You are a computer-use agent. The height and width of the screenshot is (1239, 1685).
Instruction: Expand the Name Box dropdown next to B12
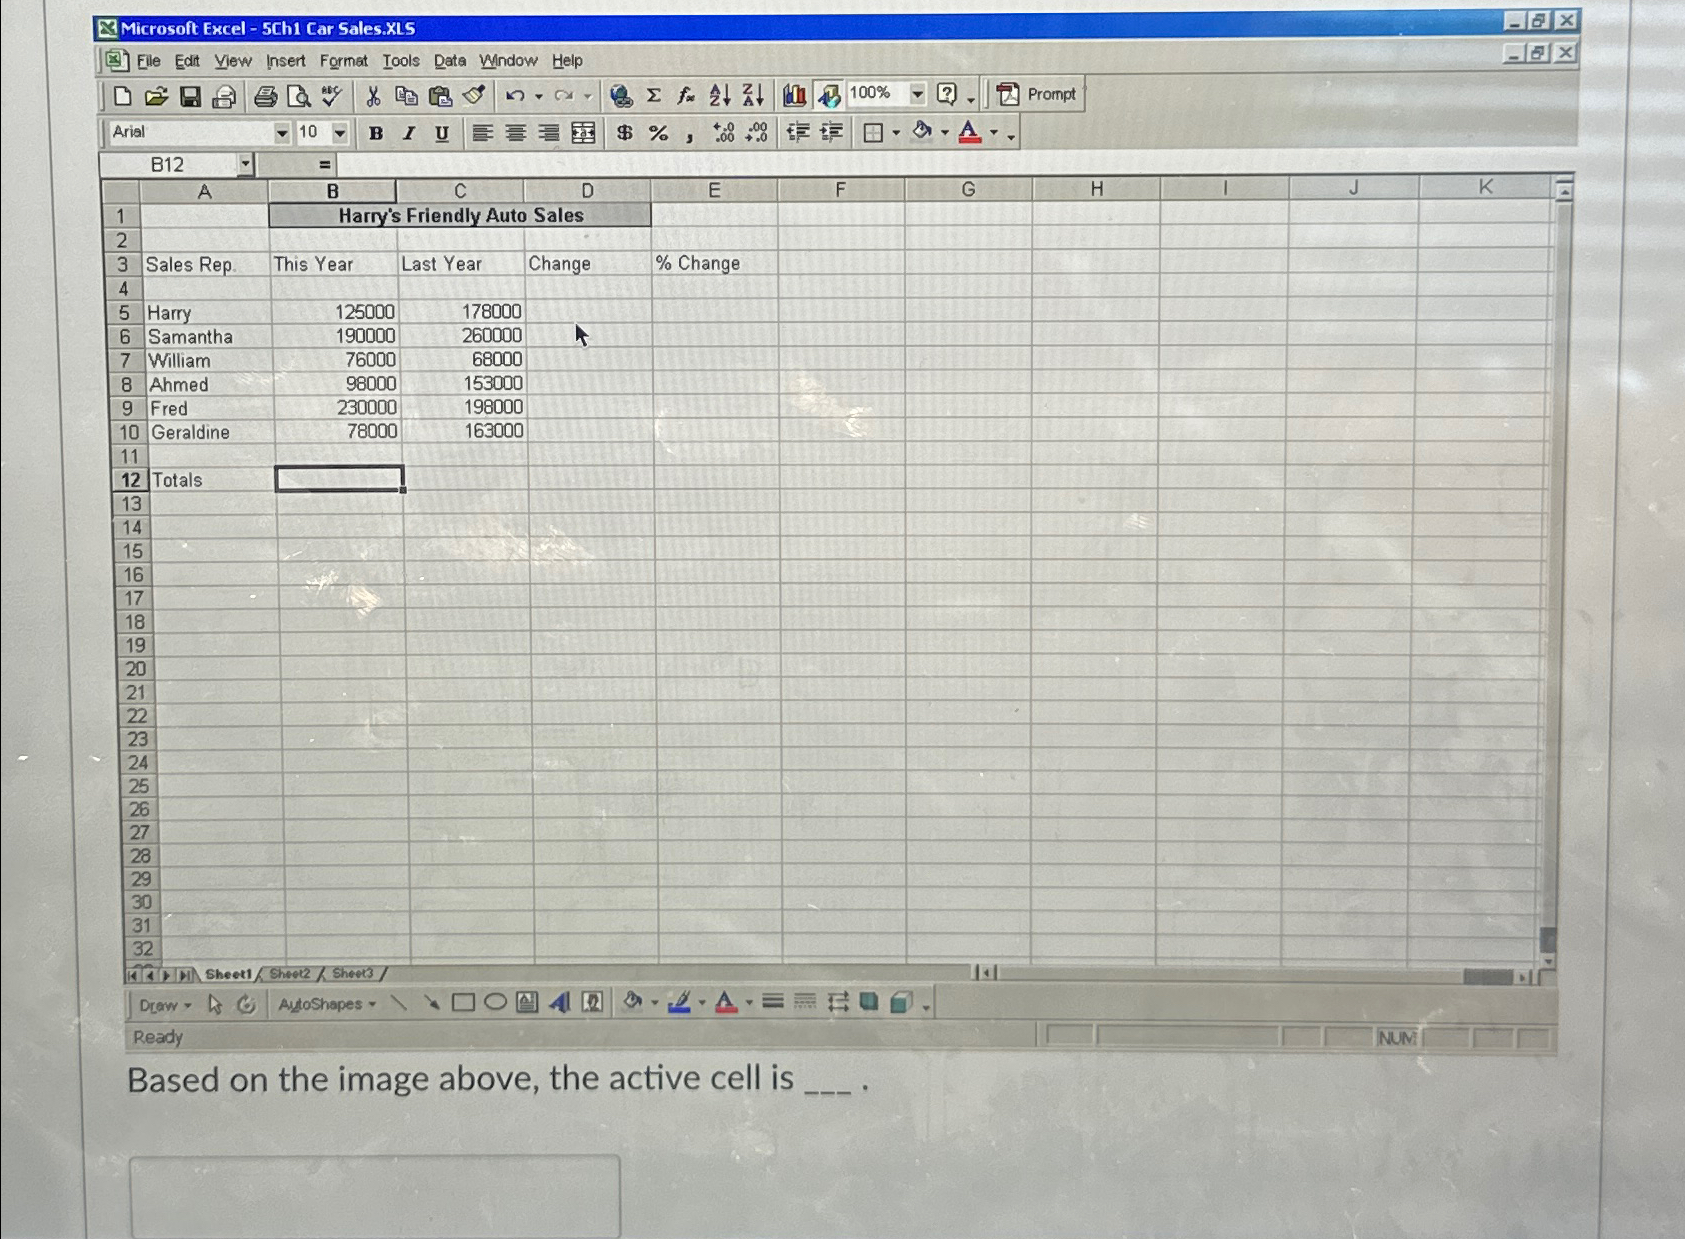coord(245,164)
